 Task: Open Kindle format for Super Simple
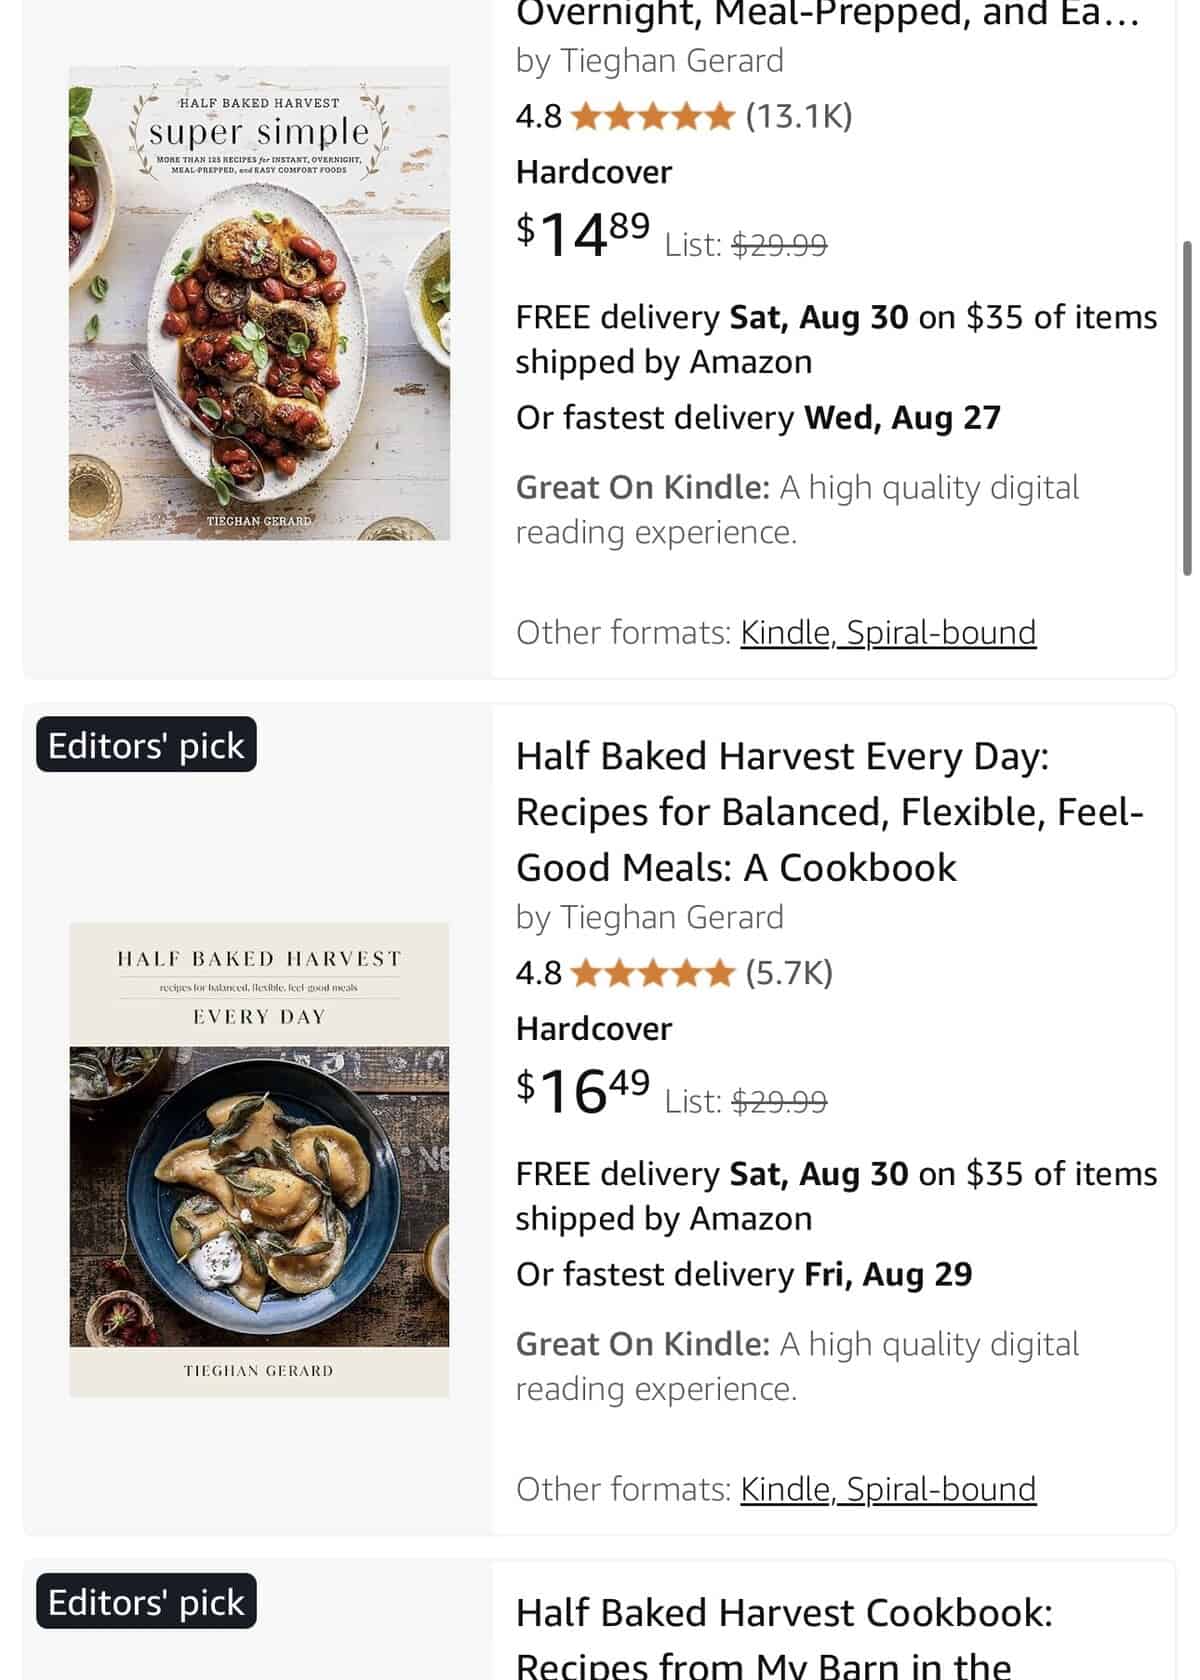tap(786, 633)
